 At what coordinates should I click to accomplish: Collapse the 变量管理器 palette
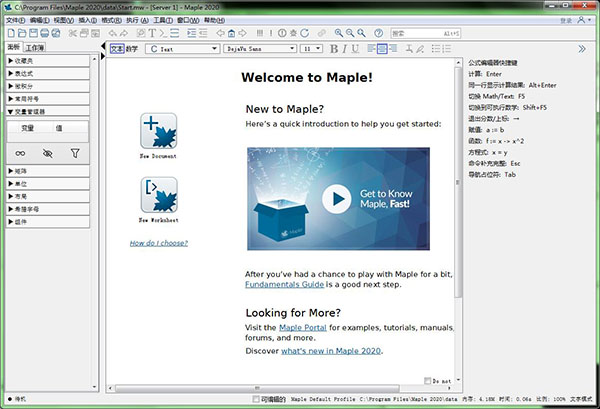[48, 111]
